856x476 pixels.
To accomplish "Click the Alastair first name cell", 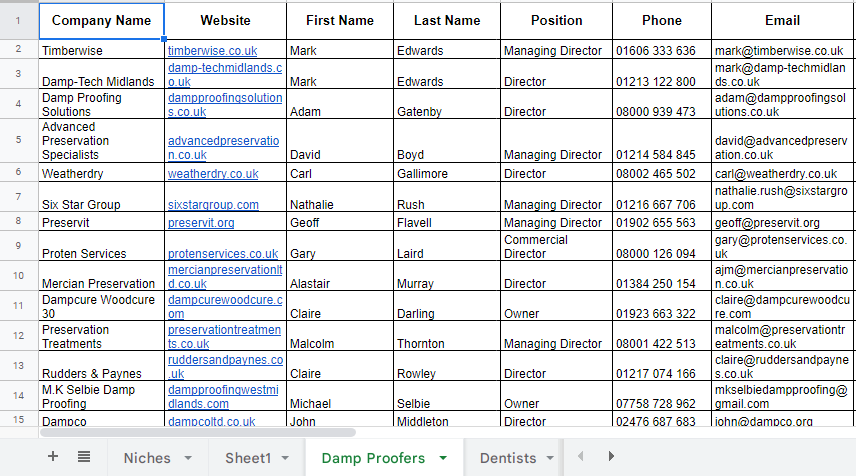I will click(340, 276).
